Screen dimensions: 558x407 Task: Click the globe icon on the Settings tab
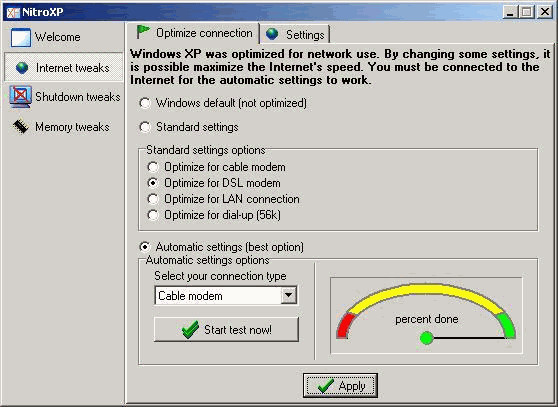click(x=272, y=34)
